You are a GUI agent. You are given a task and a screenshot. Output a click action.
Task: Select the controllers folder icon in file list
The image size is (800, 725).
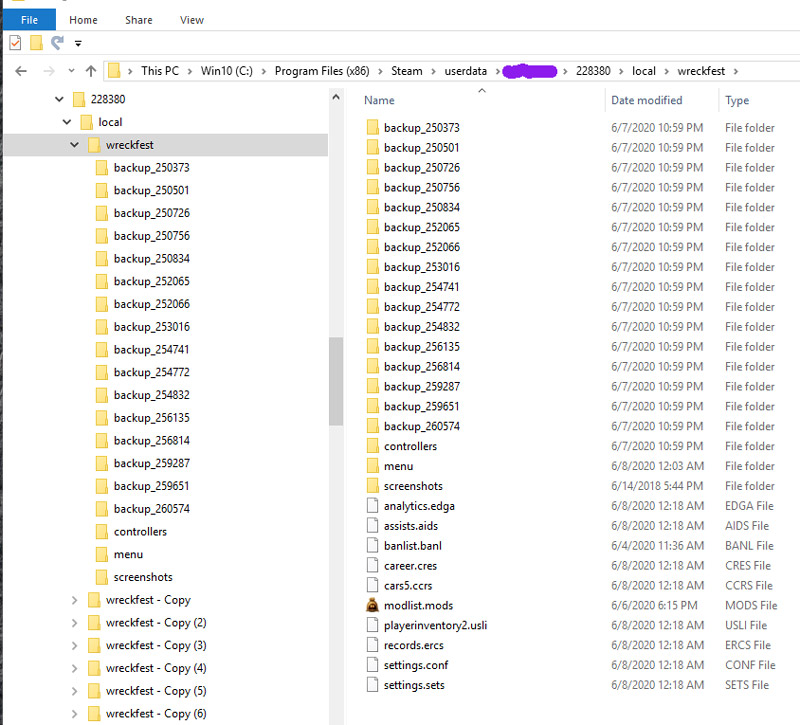372,445
